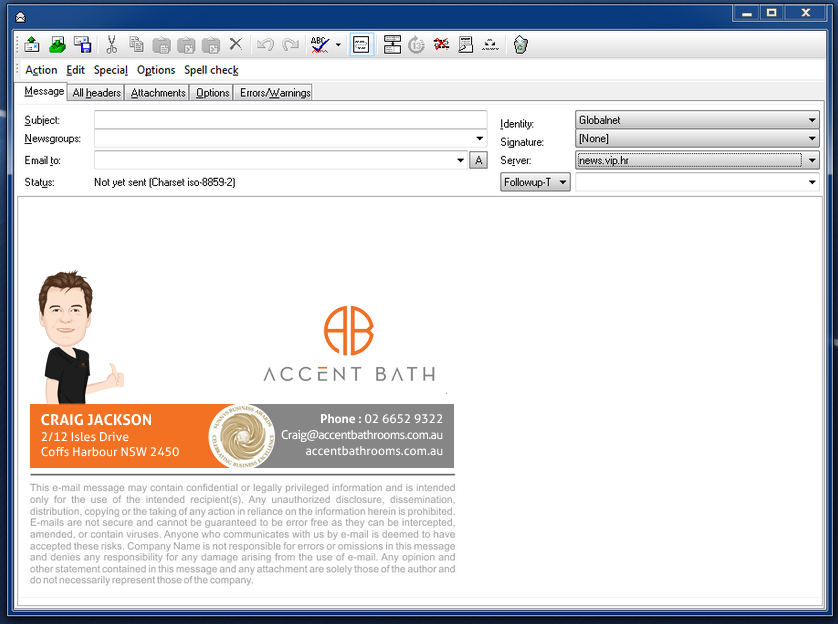Save the message with the floppy disk icon

(82, 45)
